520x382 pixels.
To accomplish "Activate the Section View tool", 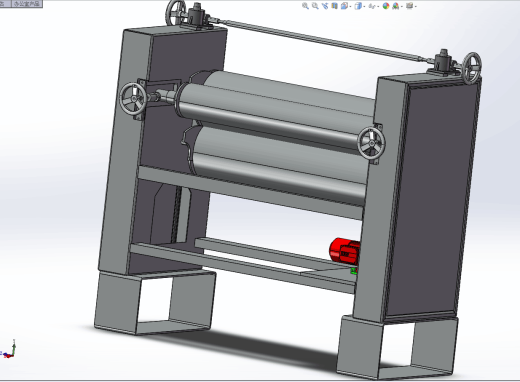I will (x=335, y=6).
